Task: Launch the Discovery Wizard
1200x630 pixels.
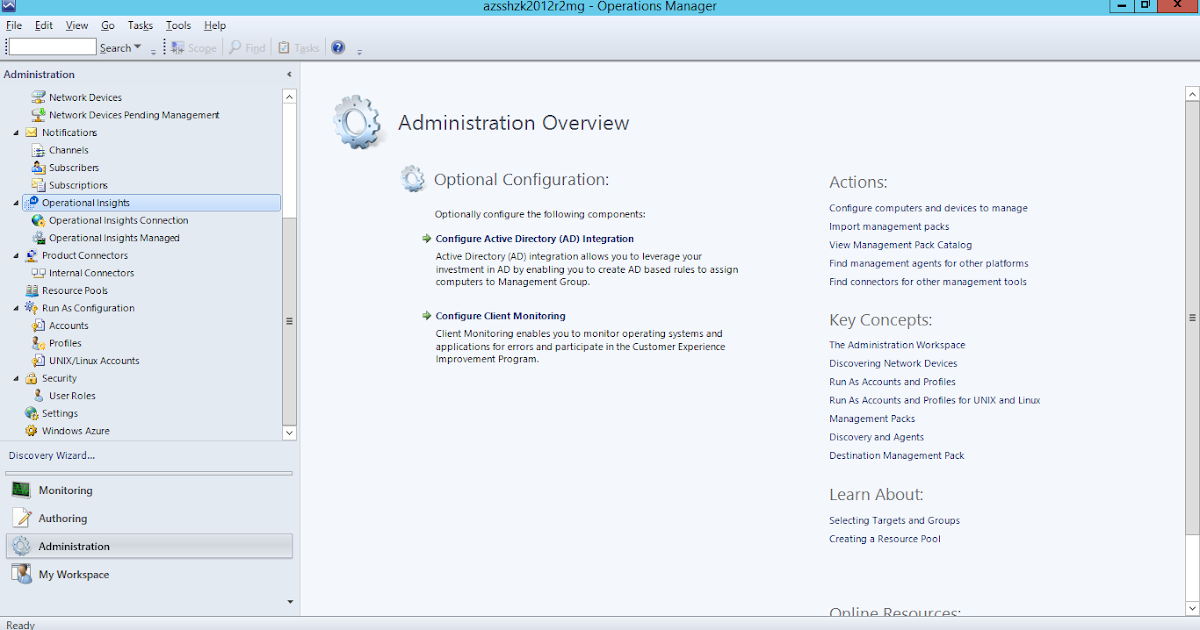Action: (x=52, y=455)
